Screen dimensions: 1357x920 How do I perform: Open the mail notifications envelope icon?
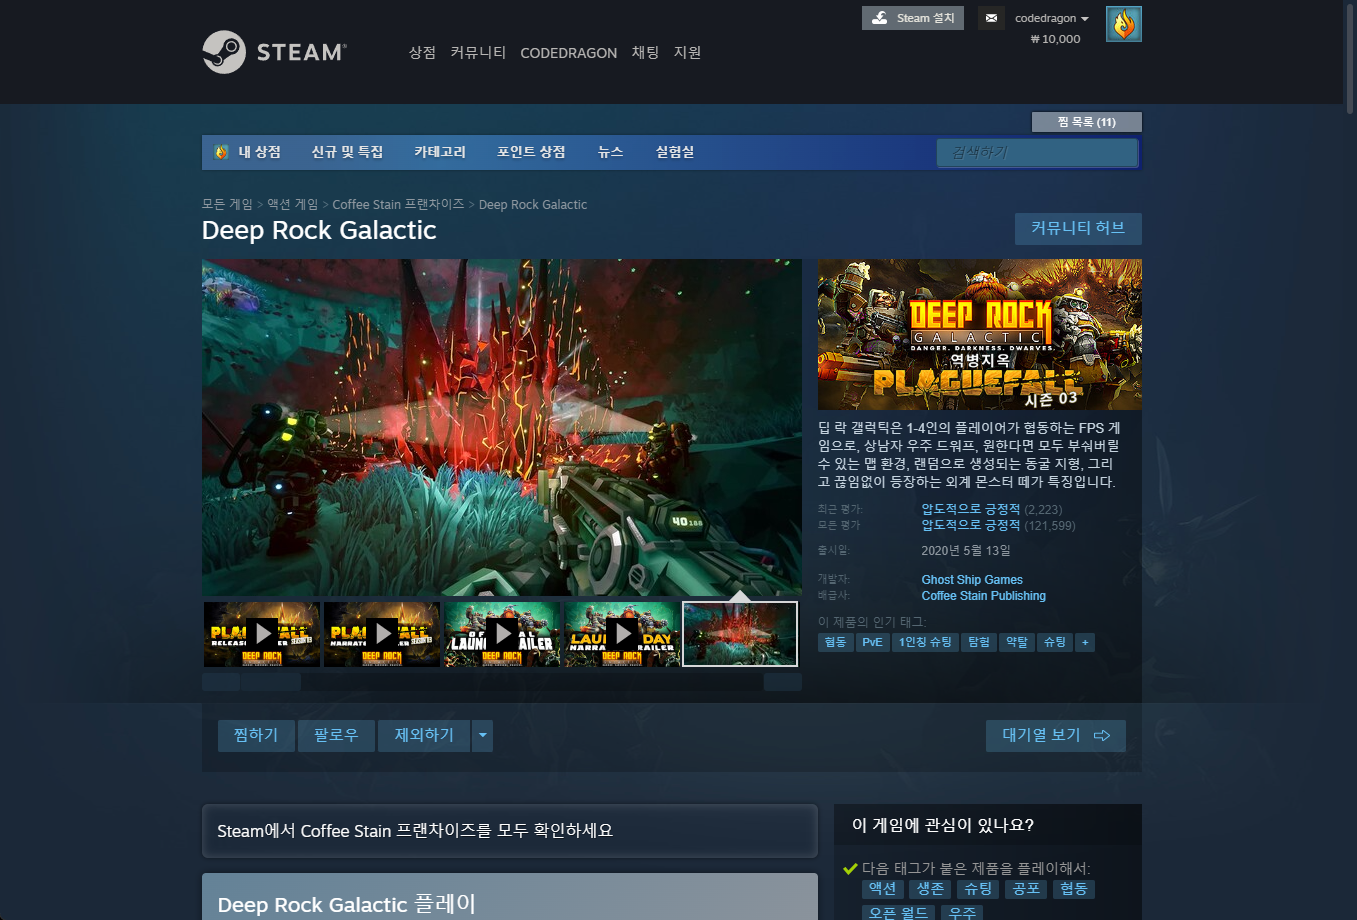click(991, 18)
